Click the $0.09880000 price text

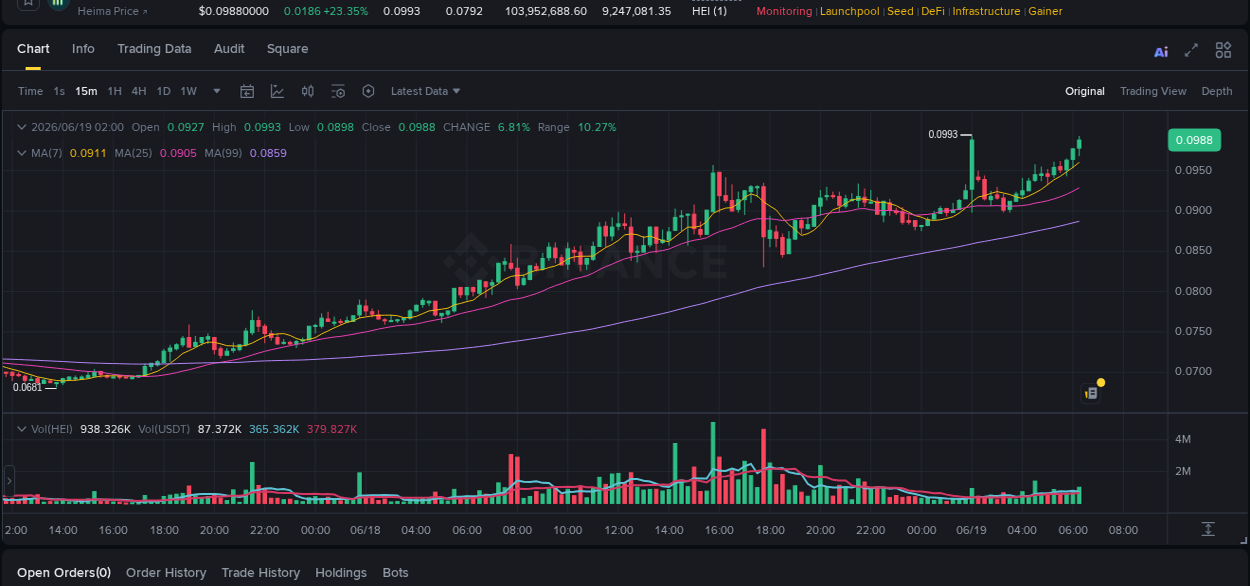pyautogui.click(x=234, y=12)
